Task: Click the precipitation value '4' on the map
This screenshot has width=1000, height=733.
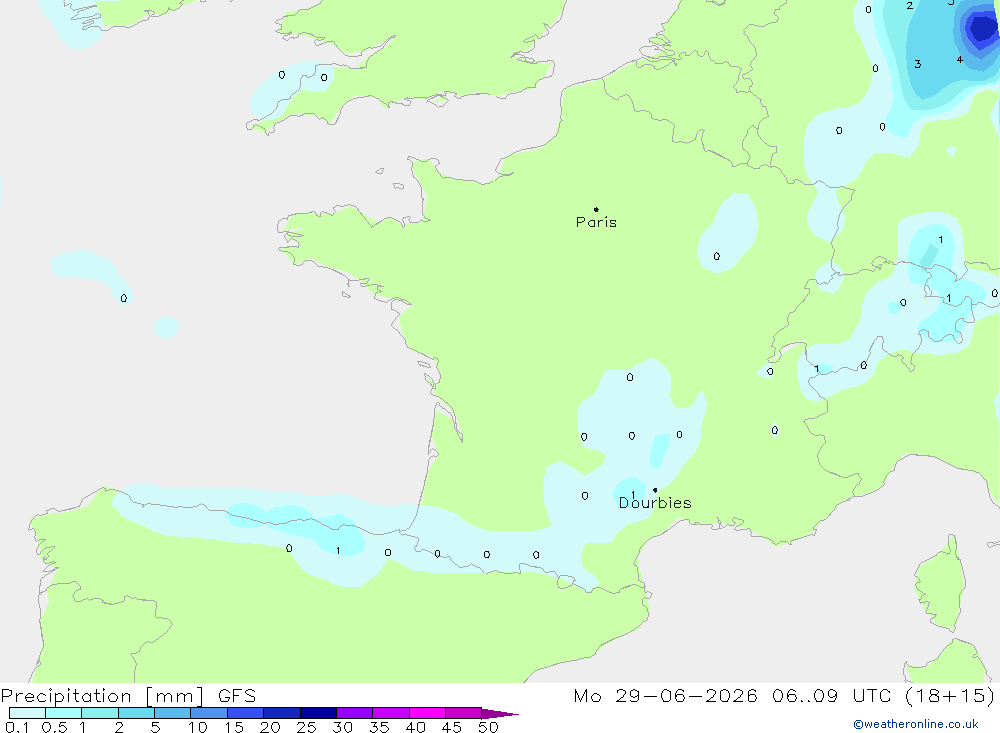Action: 960,59
